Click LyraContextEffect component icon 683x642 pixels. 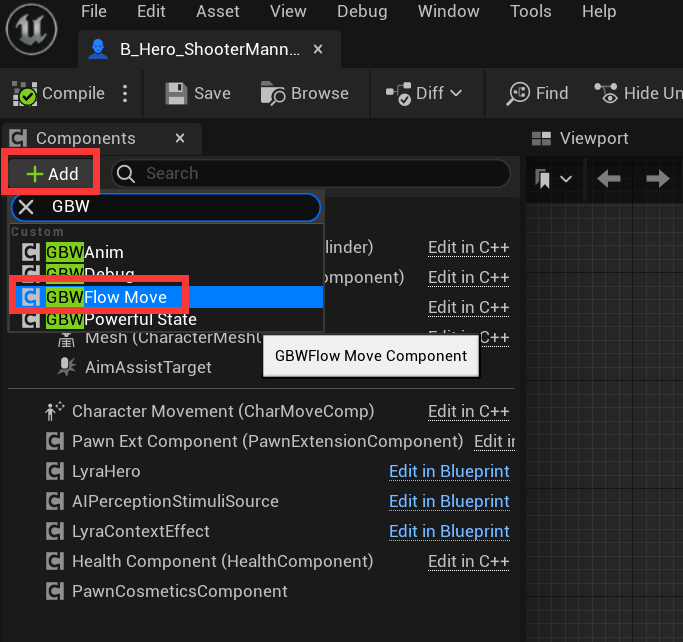click(55, 532)
